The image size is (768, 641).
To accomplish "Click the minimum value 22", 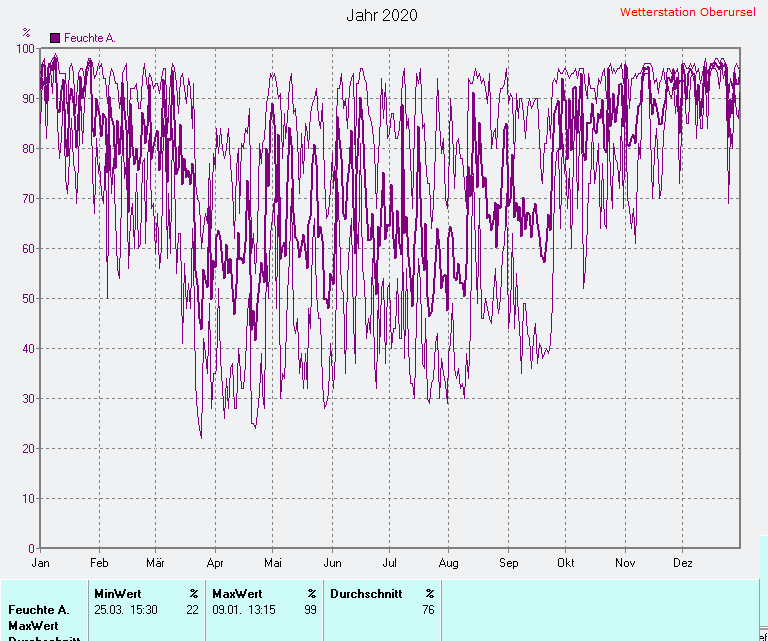I will point(192,610).
